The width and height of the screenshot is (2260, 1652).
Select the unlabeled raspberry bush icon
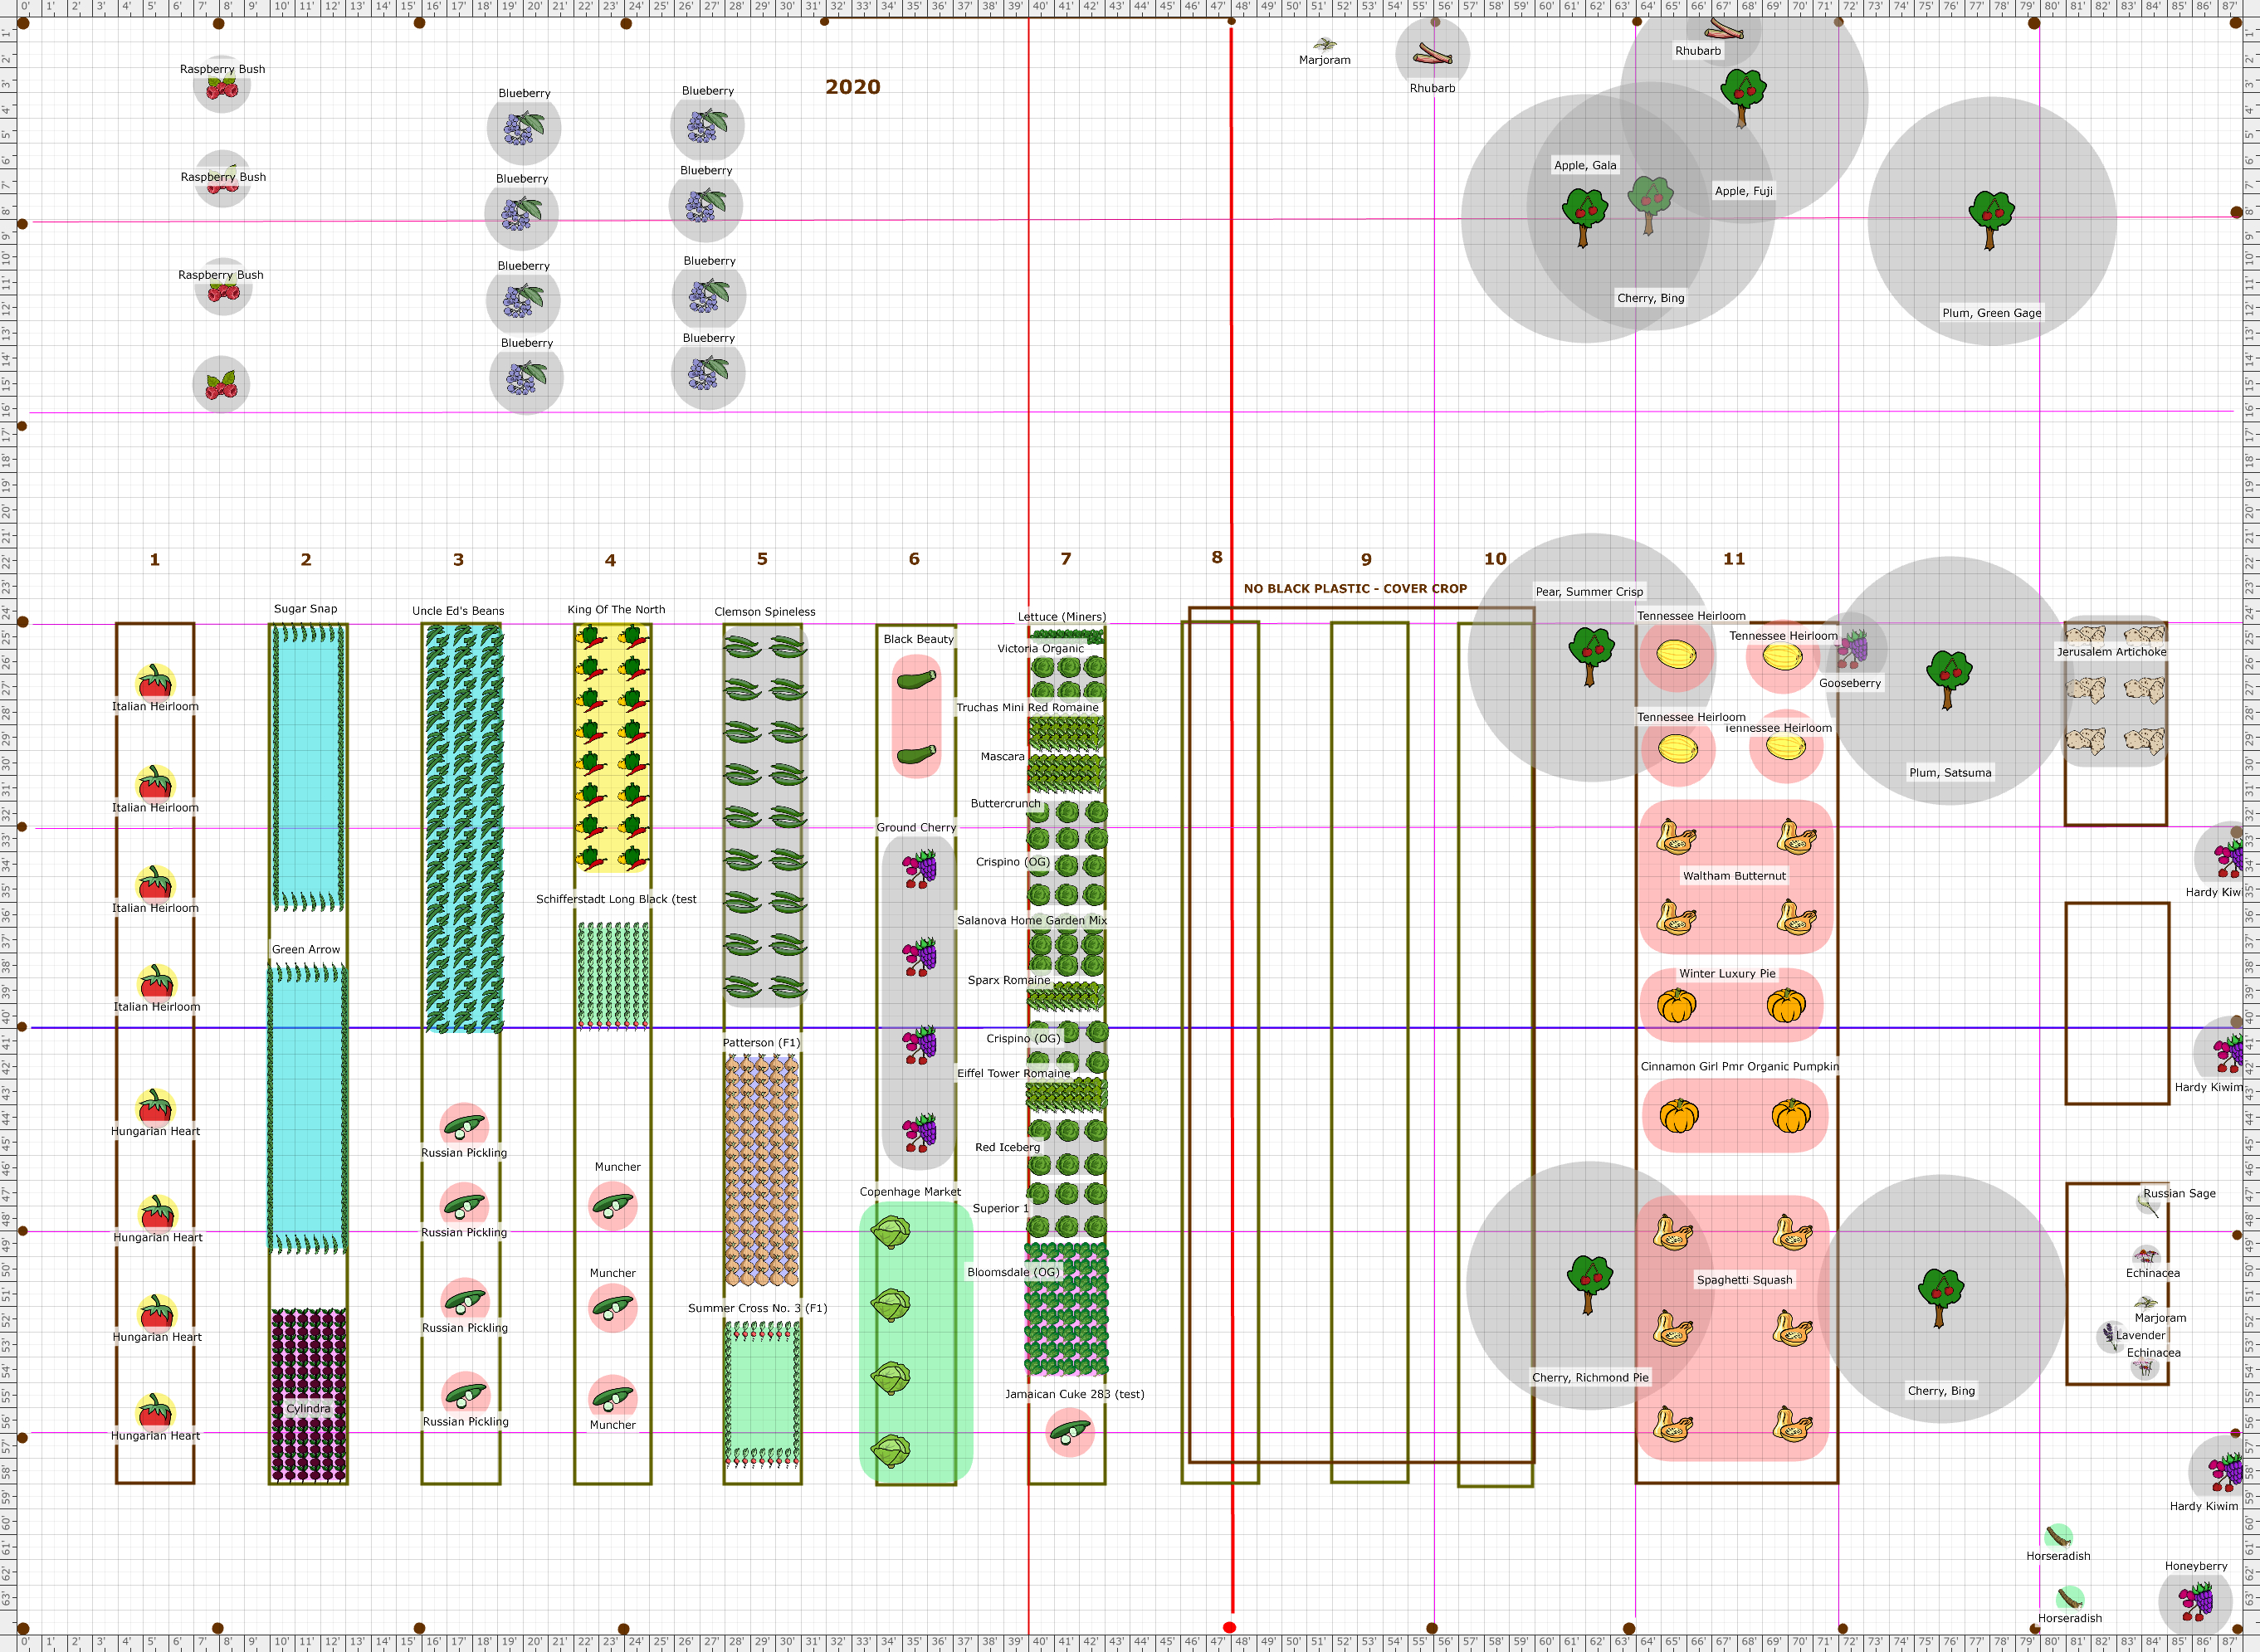point(221,385)
